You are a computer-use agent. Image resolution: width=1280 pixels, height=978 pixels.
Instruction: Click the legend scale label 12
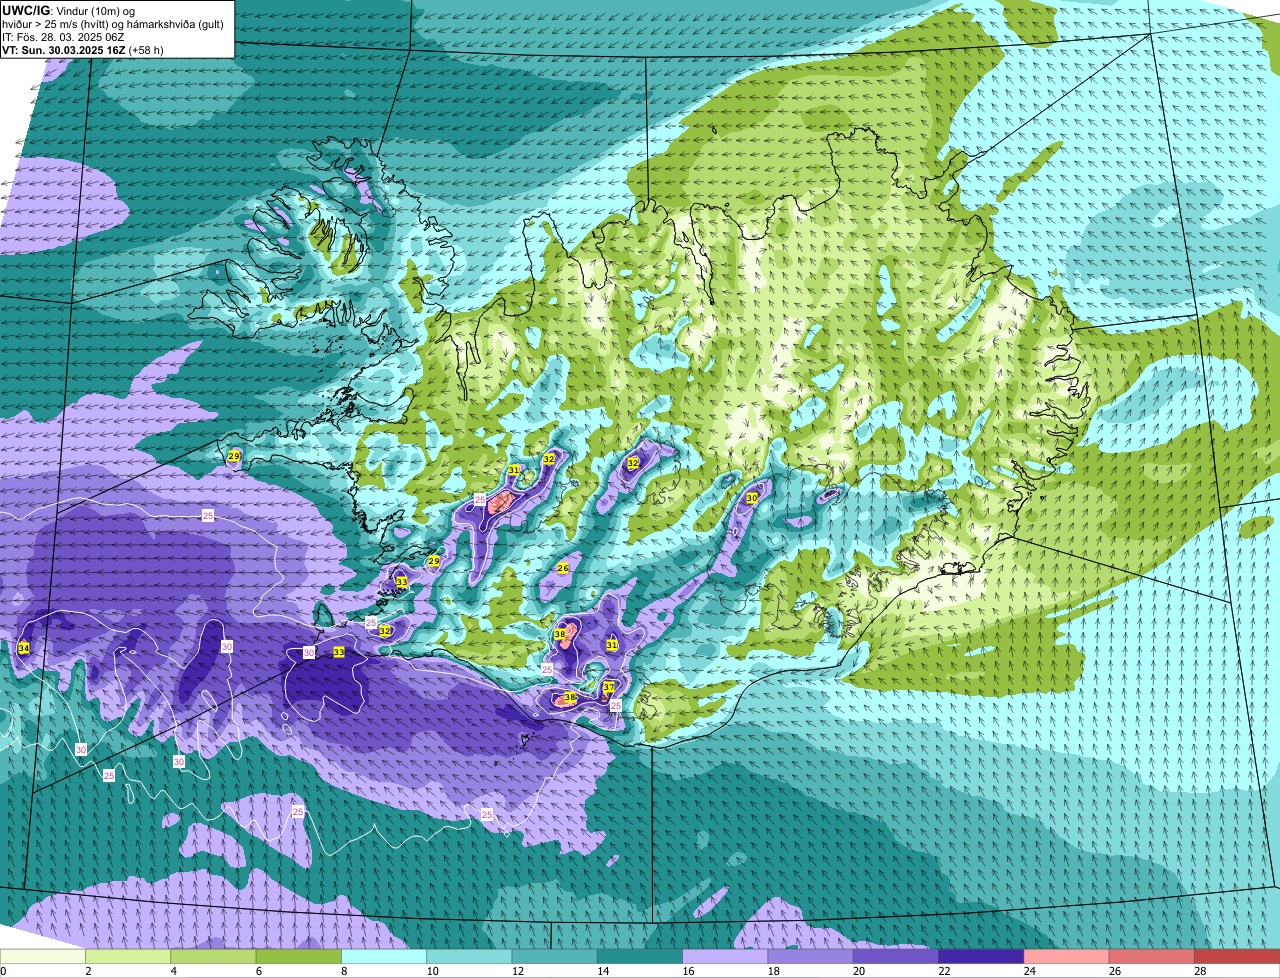click(x=517, y=971)
